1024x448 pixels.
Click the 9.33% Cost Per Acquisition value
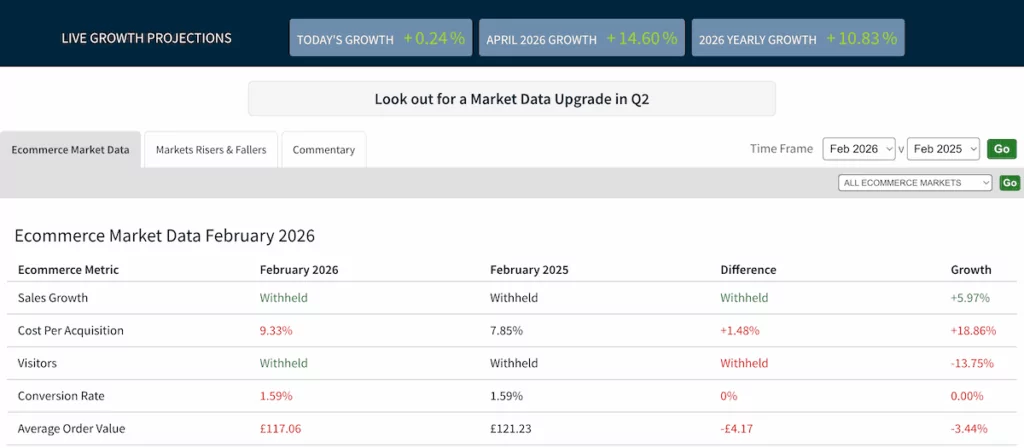pyautogui.click(x=276, y=330)
